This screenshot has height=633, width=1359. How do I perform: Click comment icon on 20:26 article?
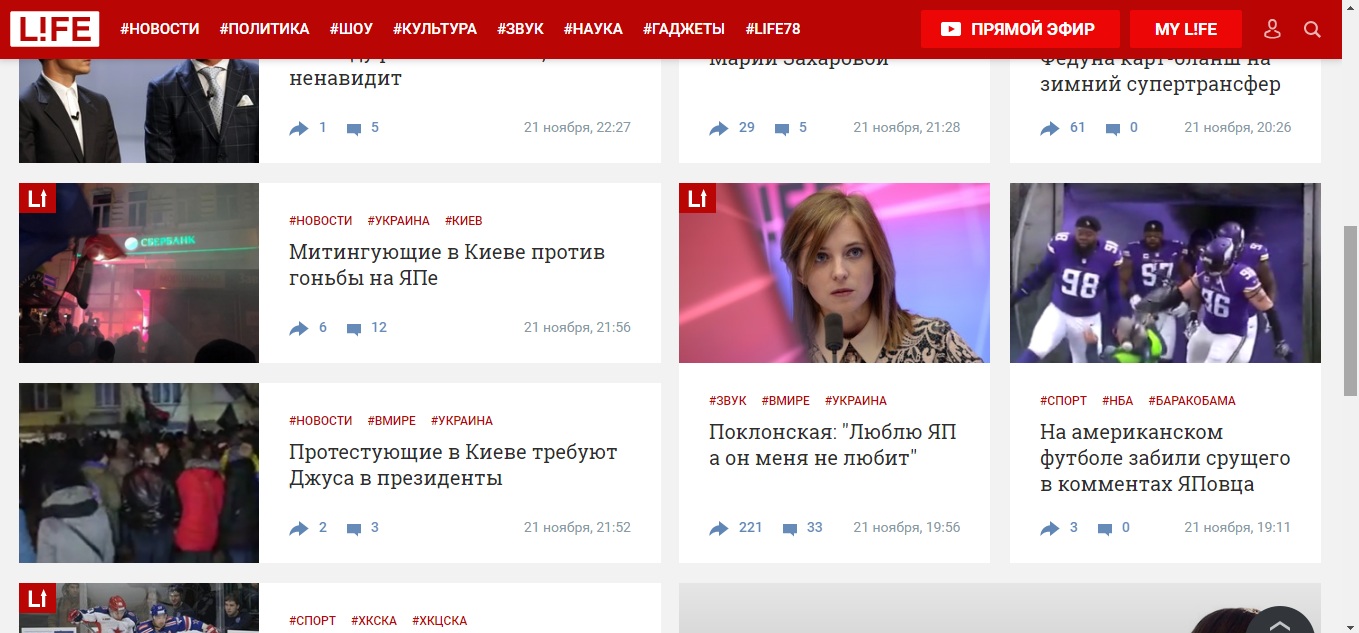(1113, 129)
